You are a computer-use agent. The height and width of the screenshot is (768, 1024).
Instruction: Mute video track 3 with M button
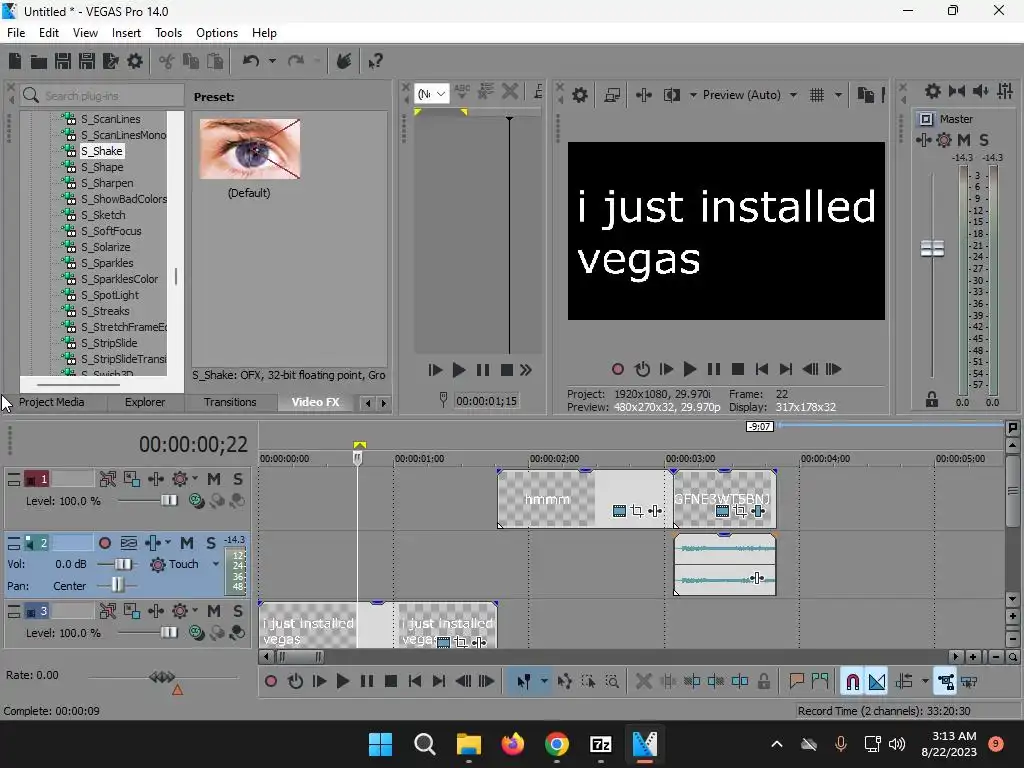click(x=214, y=611)
